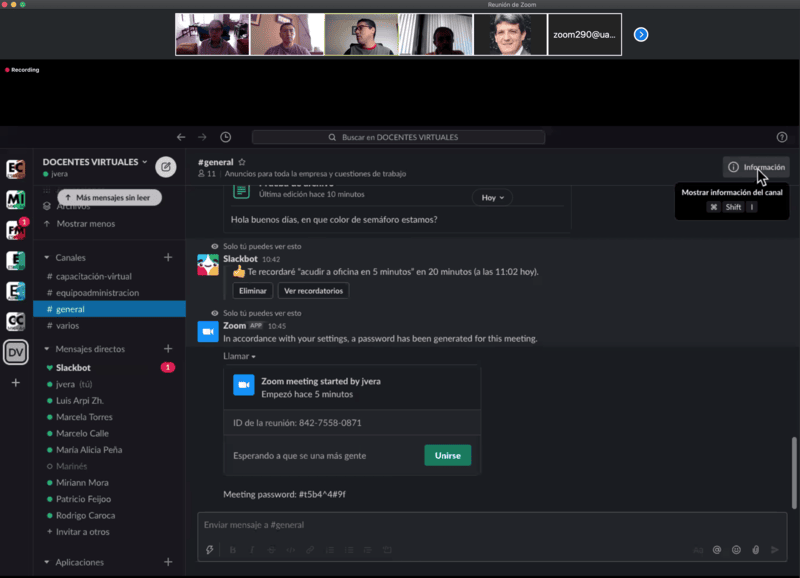This screenshot has height=578, width=800.
Task: Open the Slackbot avatar in the message
Action: [x=208, y=265]
